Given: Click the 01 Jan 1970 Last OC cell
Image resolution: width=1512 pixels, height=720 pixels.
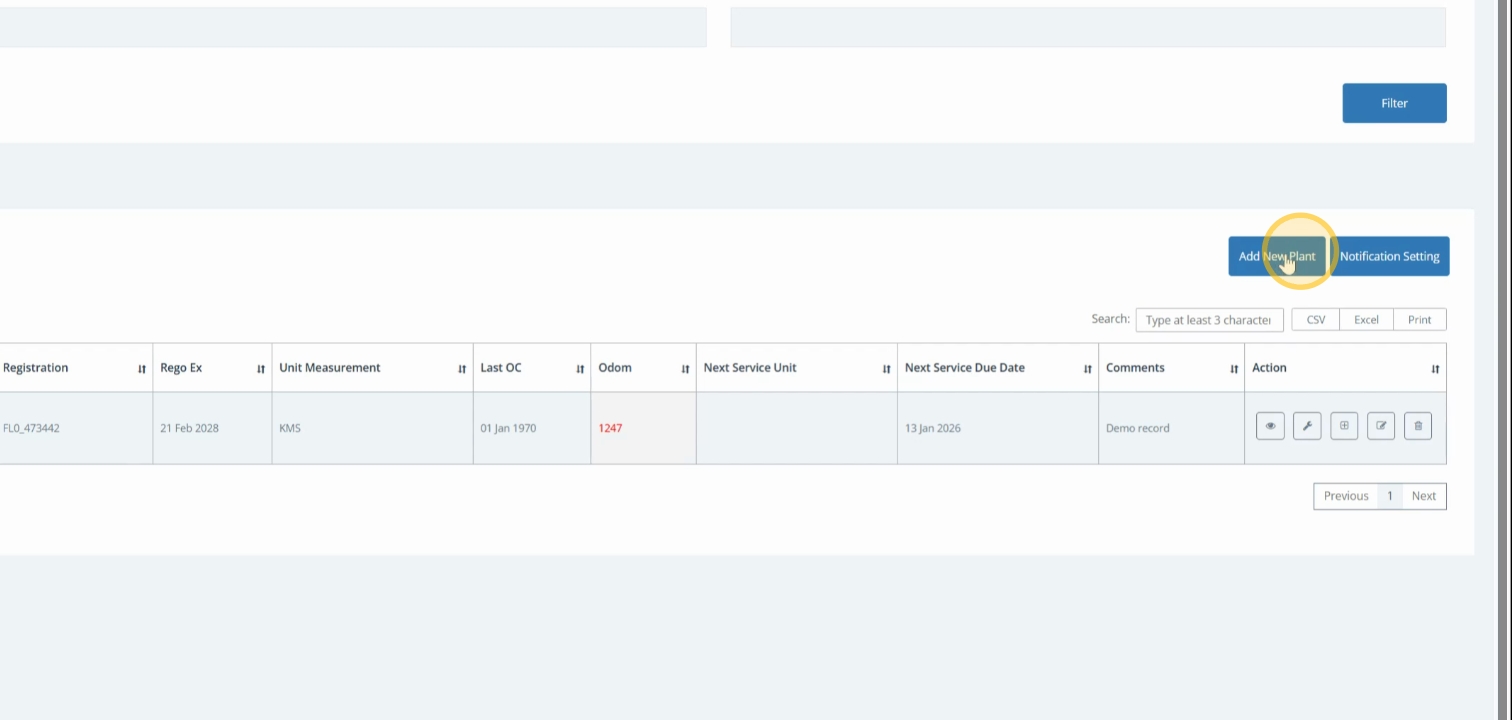Looking at the screenshot, I should [x=532, y=428].
